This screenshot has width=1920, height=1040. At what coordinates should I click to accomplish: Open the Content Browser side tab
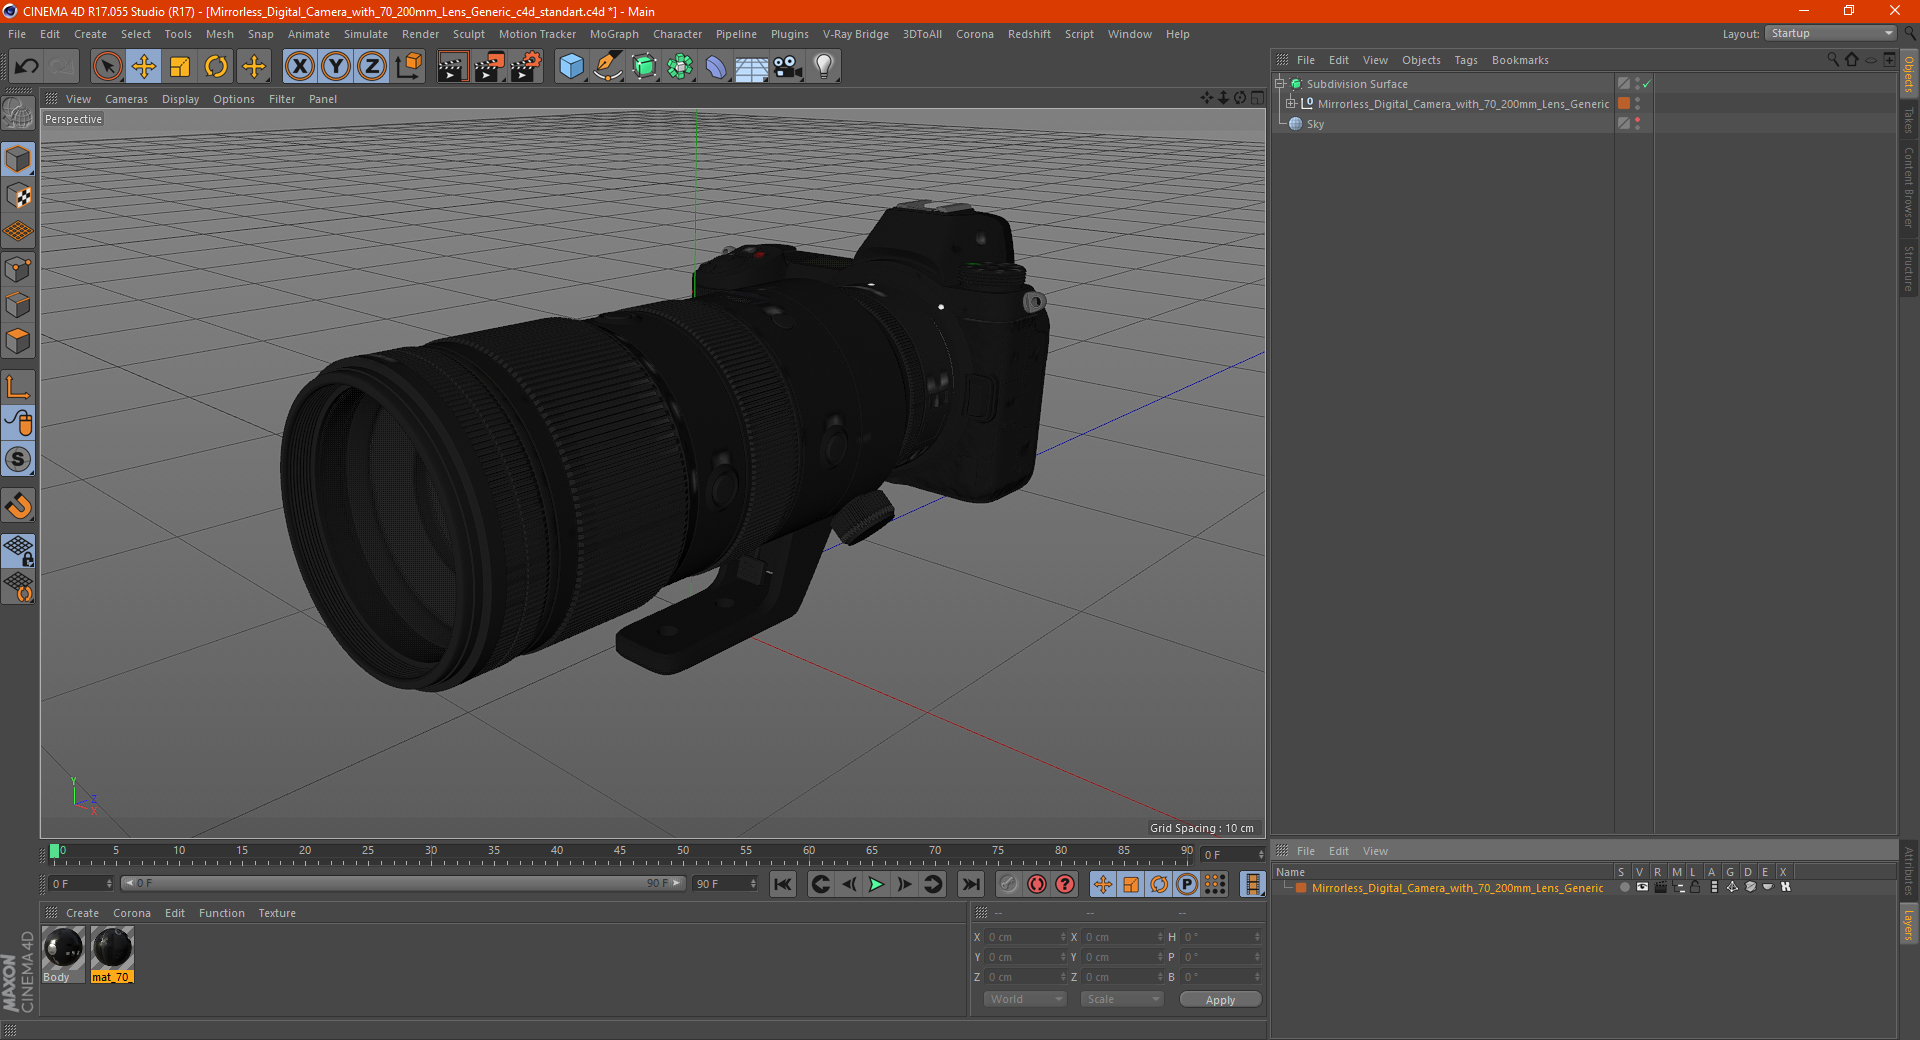tap(1909, 187)
